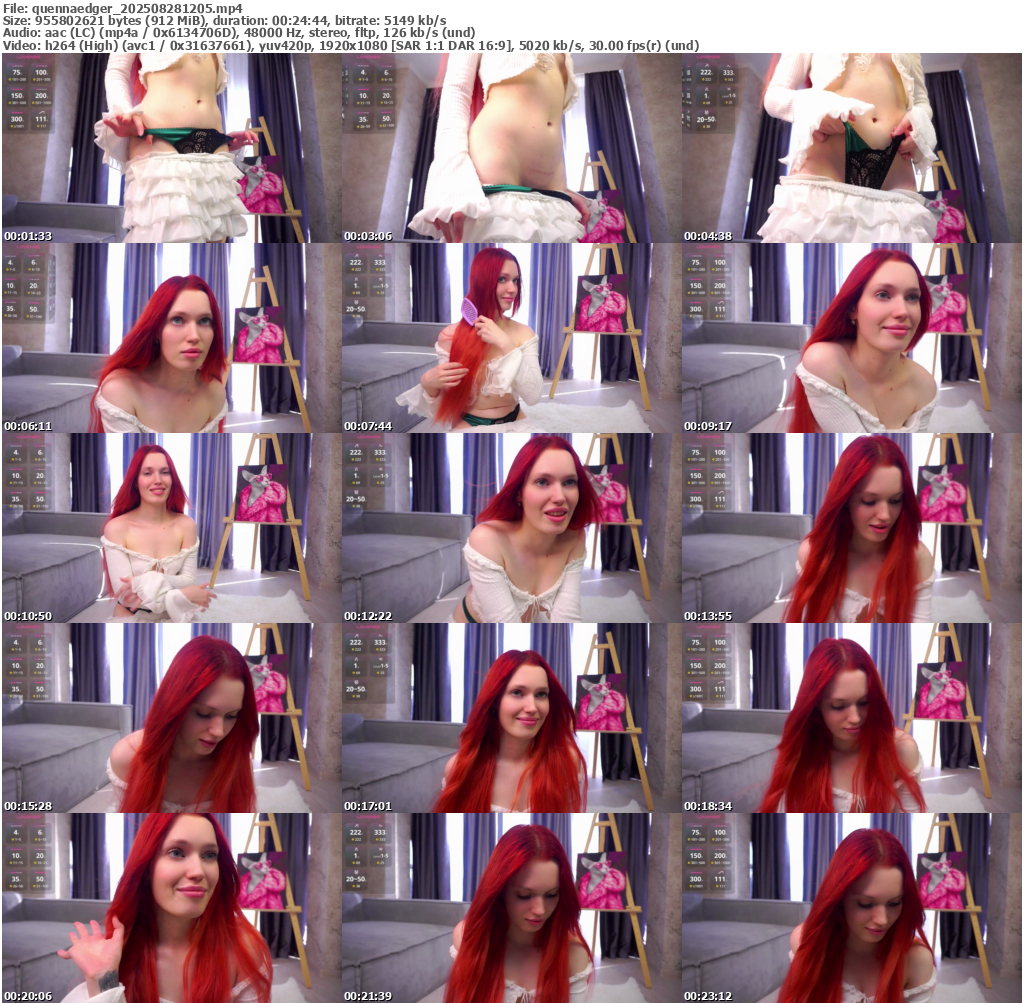This screenshot has height=1003, width=1024.
Task: Click the Video codec info line
Action: 350,46
